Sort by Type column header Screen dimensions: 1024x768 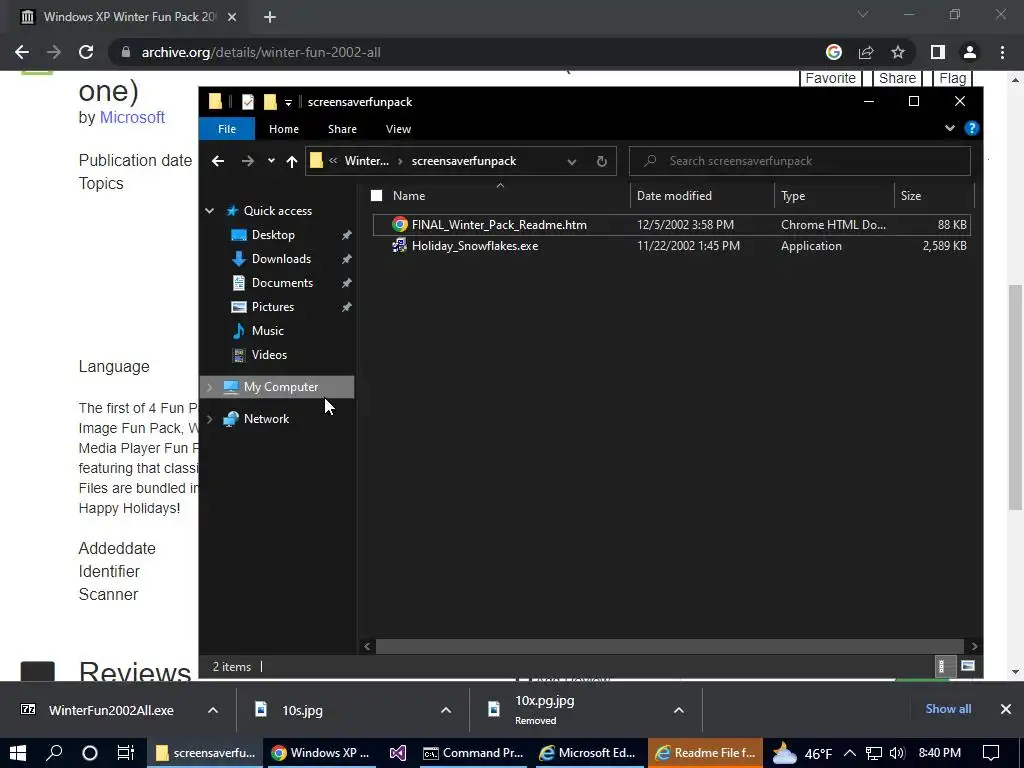click(793, 195)
